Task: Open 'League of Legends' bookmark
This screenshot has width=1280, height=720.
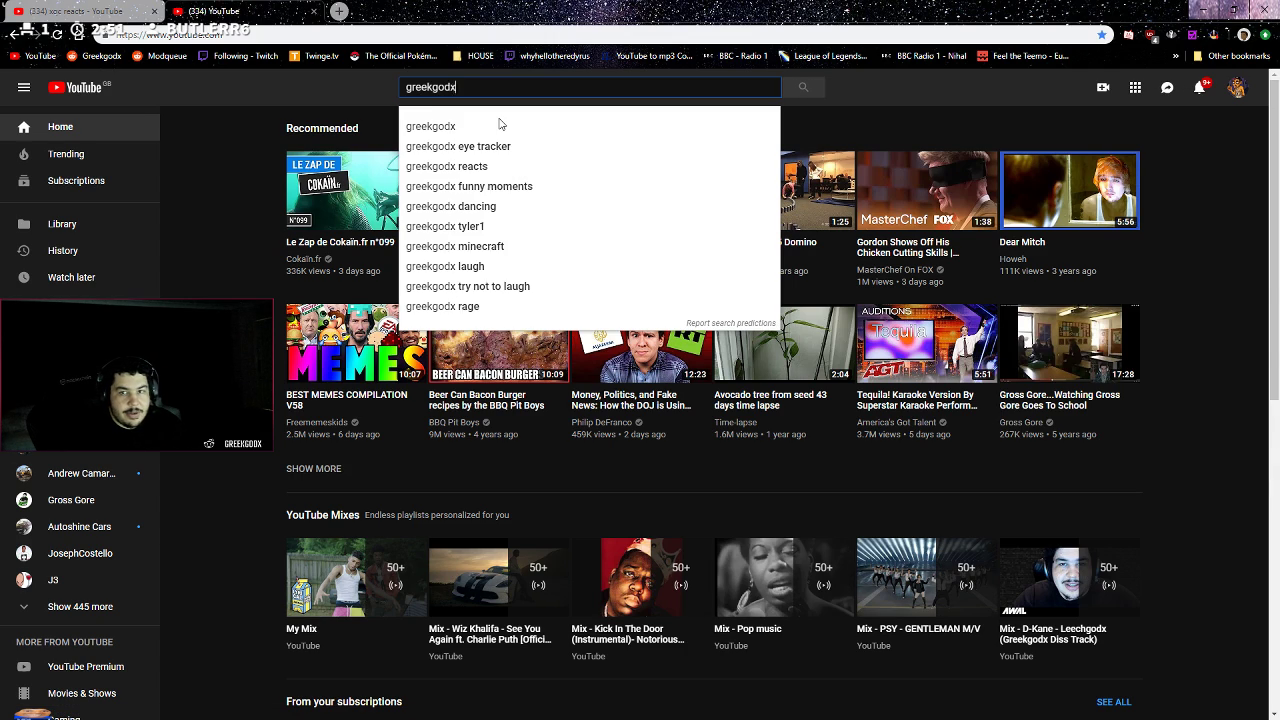Action: (x=825, y=56)
